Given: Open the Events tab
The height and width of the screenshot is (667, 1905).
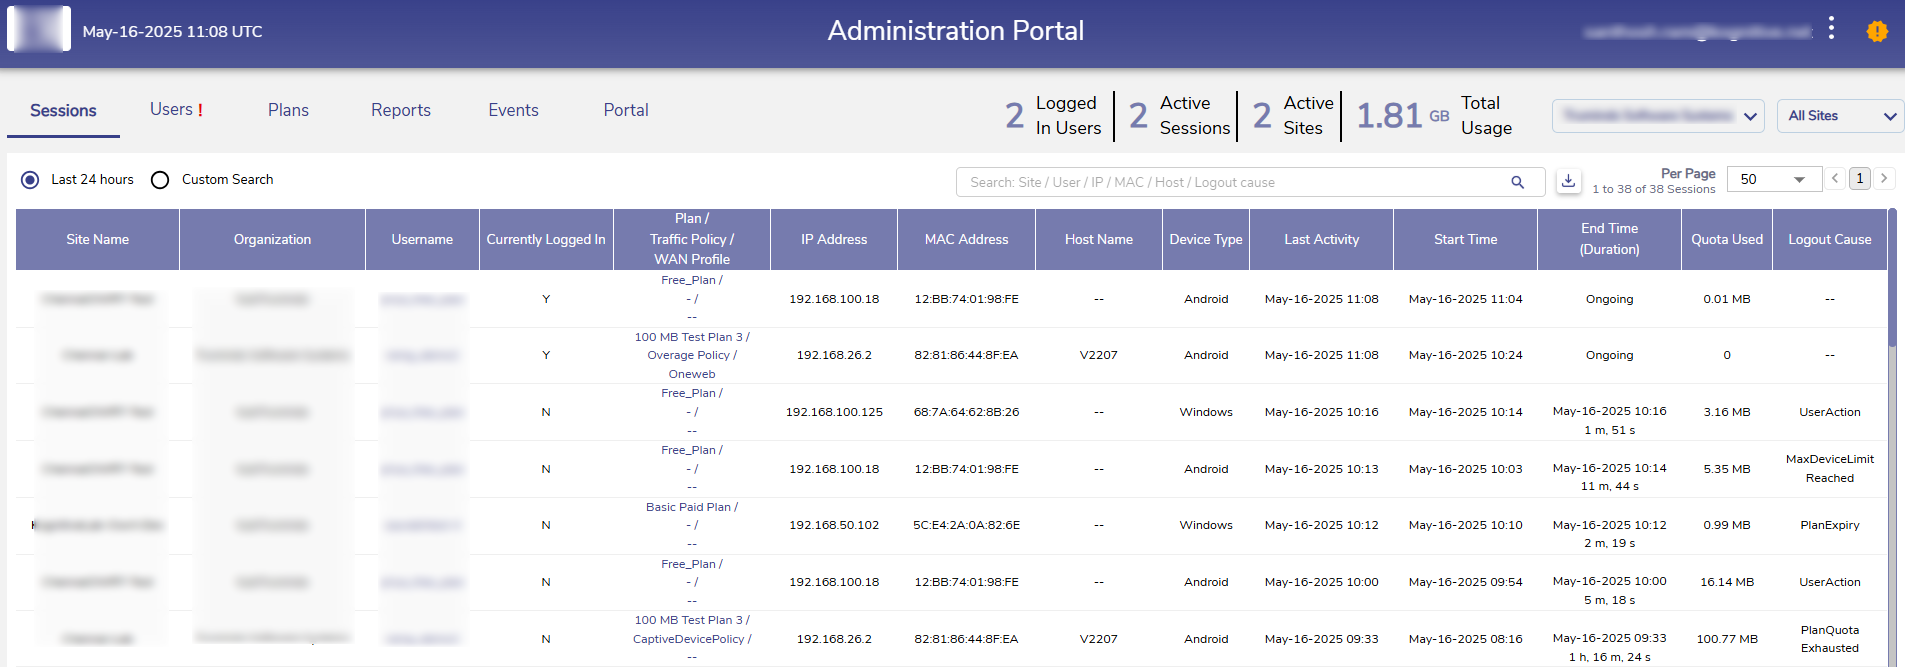Looking at the screenshot, I should pyautogui.click(x=513, y=110).
